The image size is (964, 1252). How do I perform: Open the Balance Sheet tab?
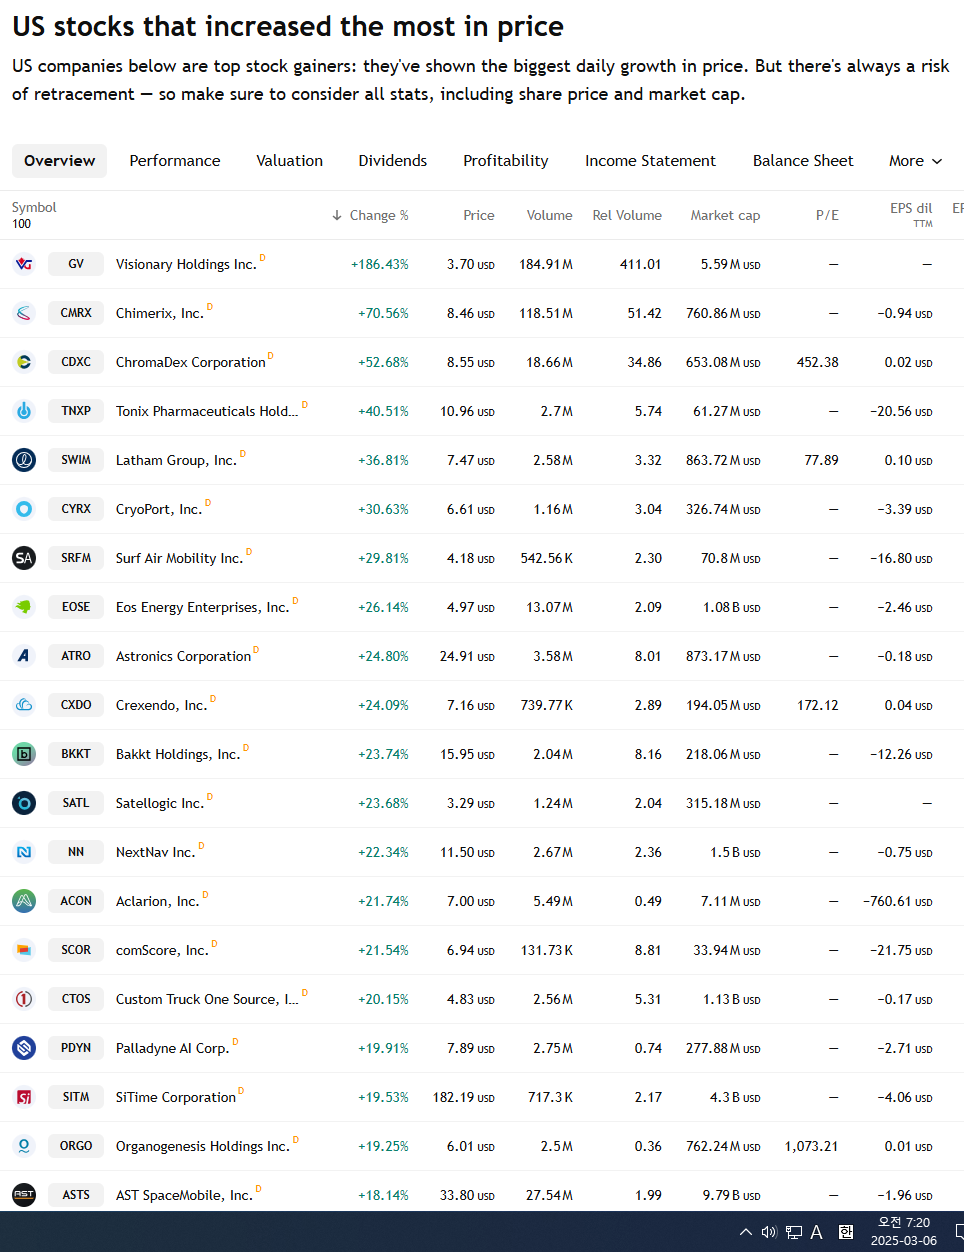[x=803, y=161]
